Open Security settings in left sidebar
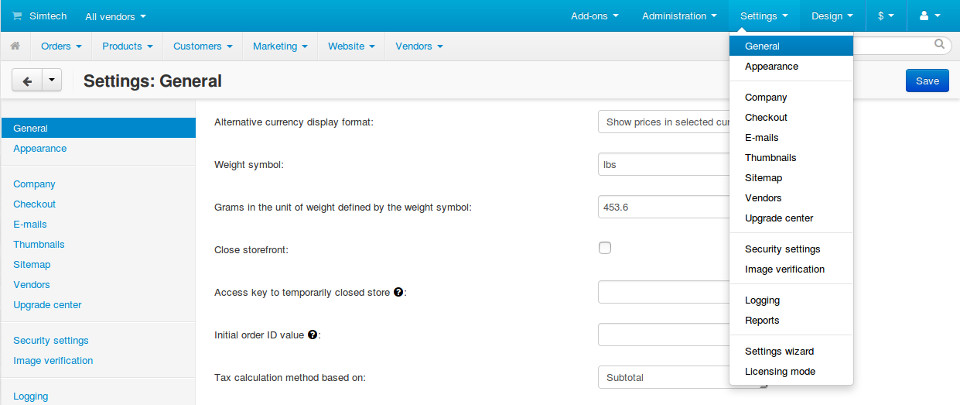 tap(51, 340)
